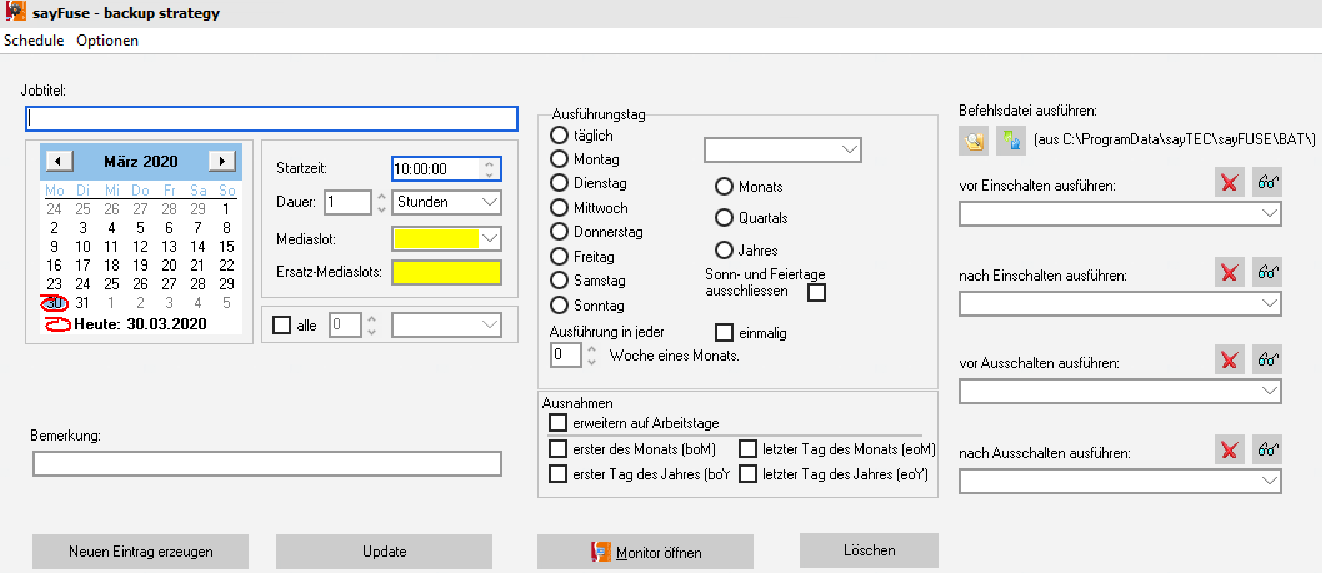Click the open folder icon under Befehlsdatei ausführen

[x=974, y=141]
